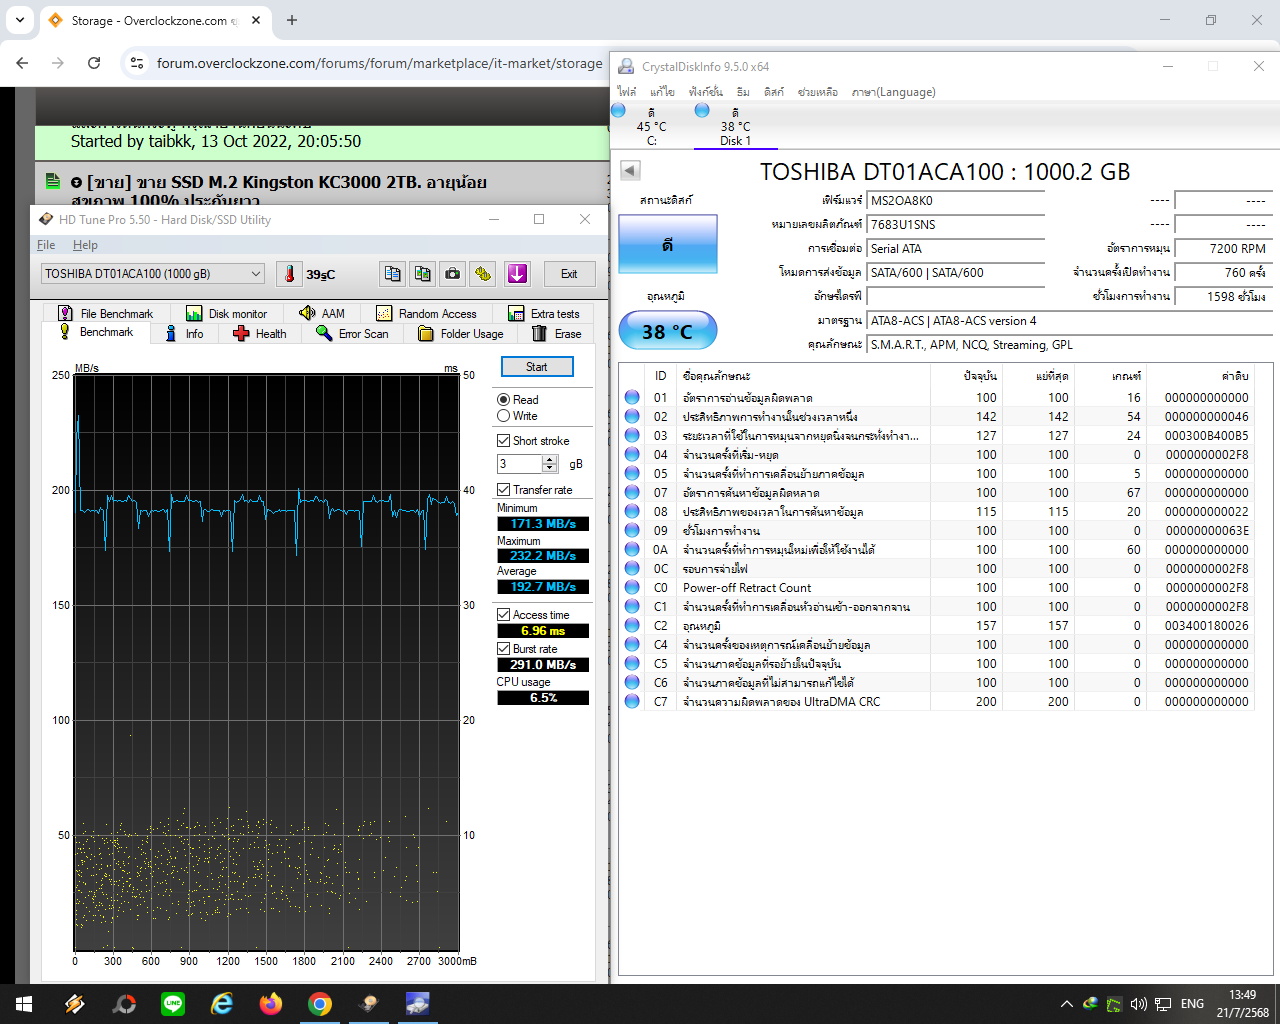Click the thermometer temperature icon in HD Tune
Viewport: 1280px width, 1024px height.
[290, 274]
